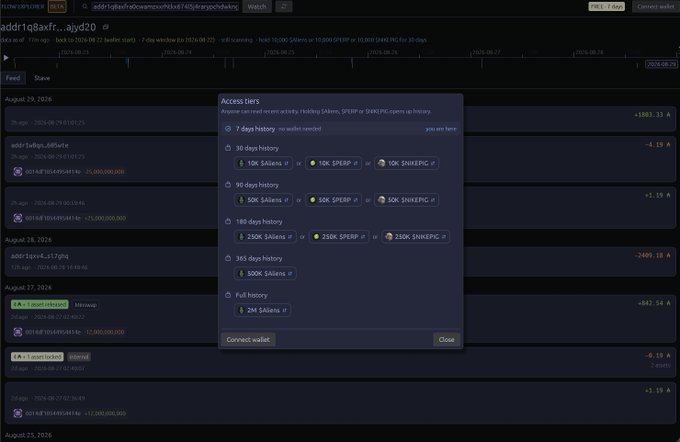Screen dimensions: 680x442
Task: Click the -2409.18 A amount
Action: (x=652, y=255)
